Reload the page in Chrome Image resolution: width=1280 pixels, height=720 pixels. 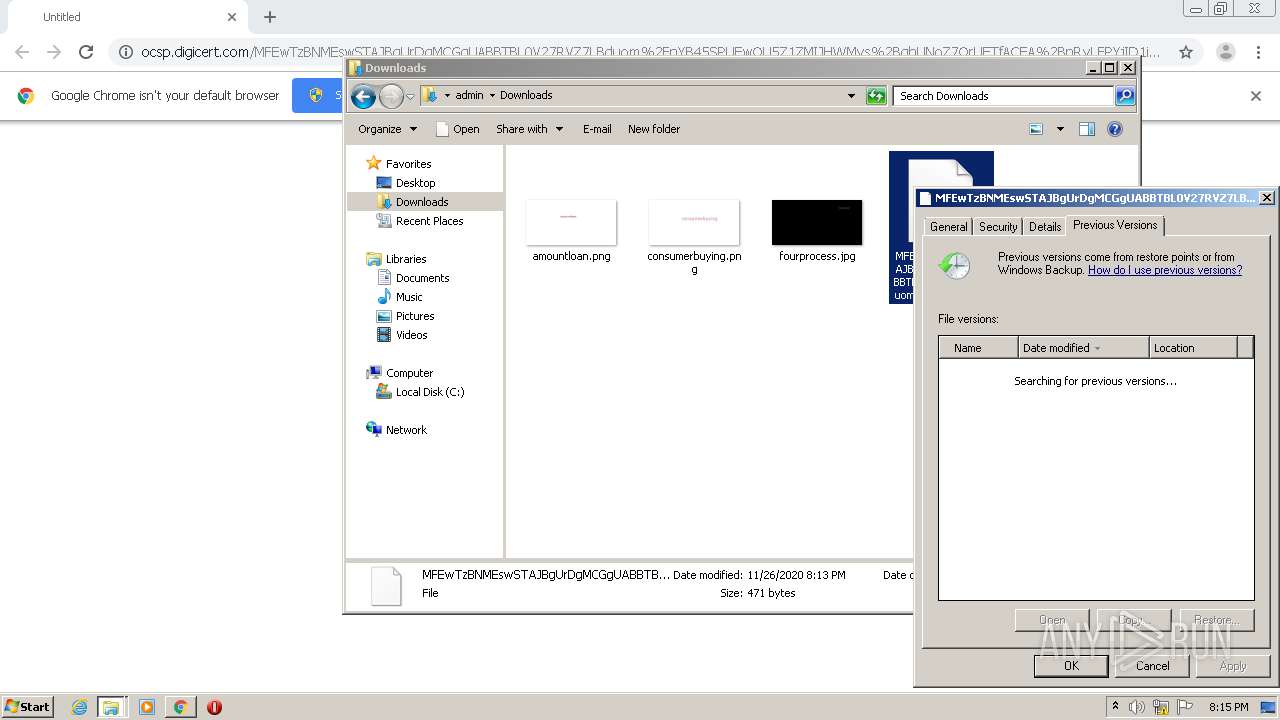86,52
